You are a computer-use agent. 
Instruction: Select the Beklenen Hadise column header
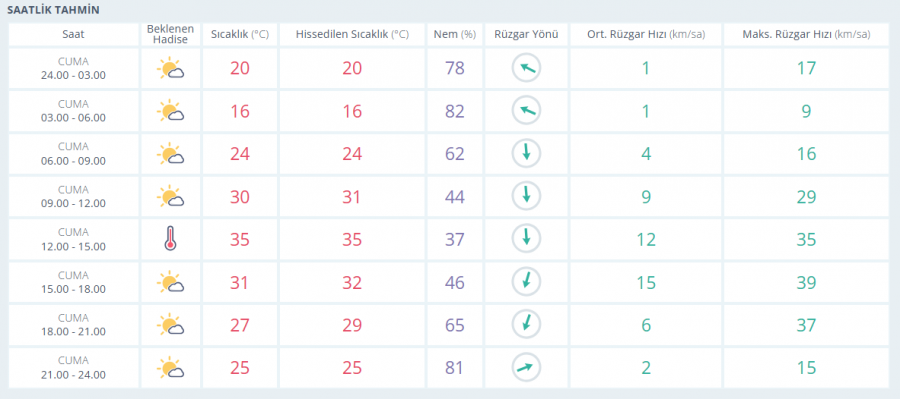coord(170,34)
